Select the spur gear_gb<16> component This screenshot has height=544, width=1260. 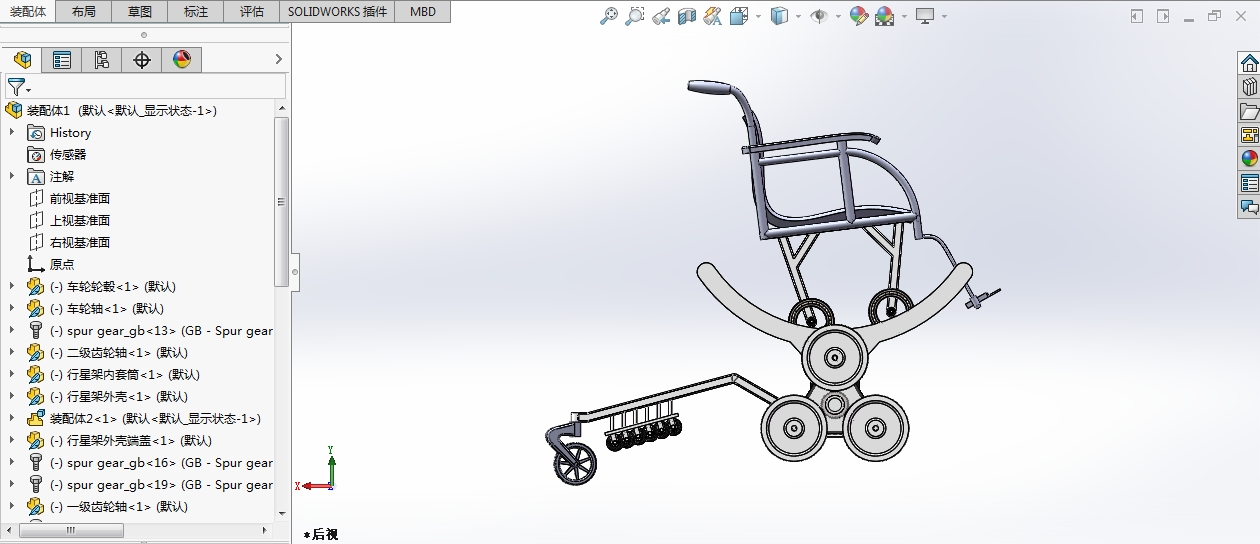click(x=149, y=463)
